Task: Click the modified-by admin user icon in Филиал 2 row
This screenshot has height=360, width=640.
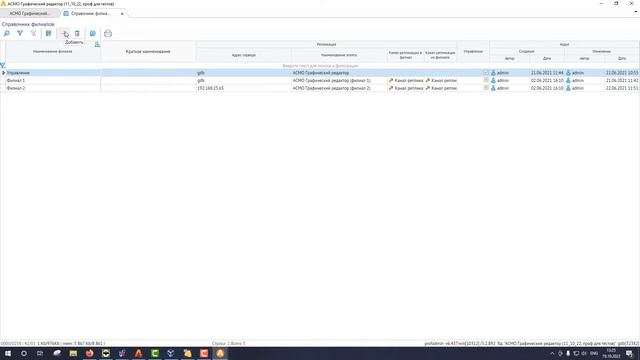Action: point(568,88)
